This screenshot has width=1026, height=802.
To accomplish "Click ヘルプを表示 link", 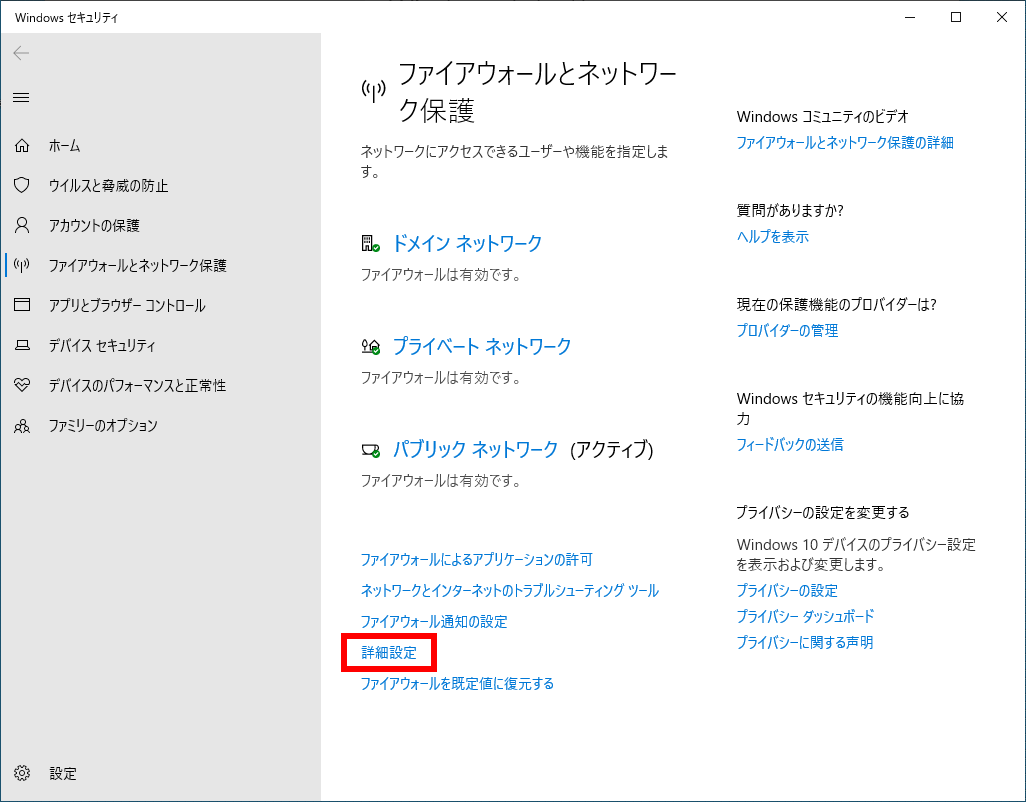I will 772,237.
